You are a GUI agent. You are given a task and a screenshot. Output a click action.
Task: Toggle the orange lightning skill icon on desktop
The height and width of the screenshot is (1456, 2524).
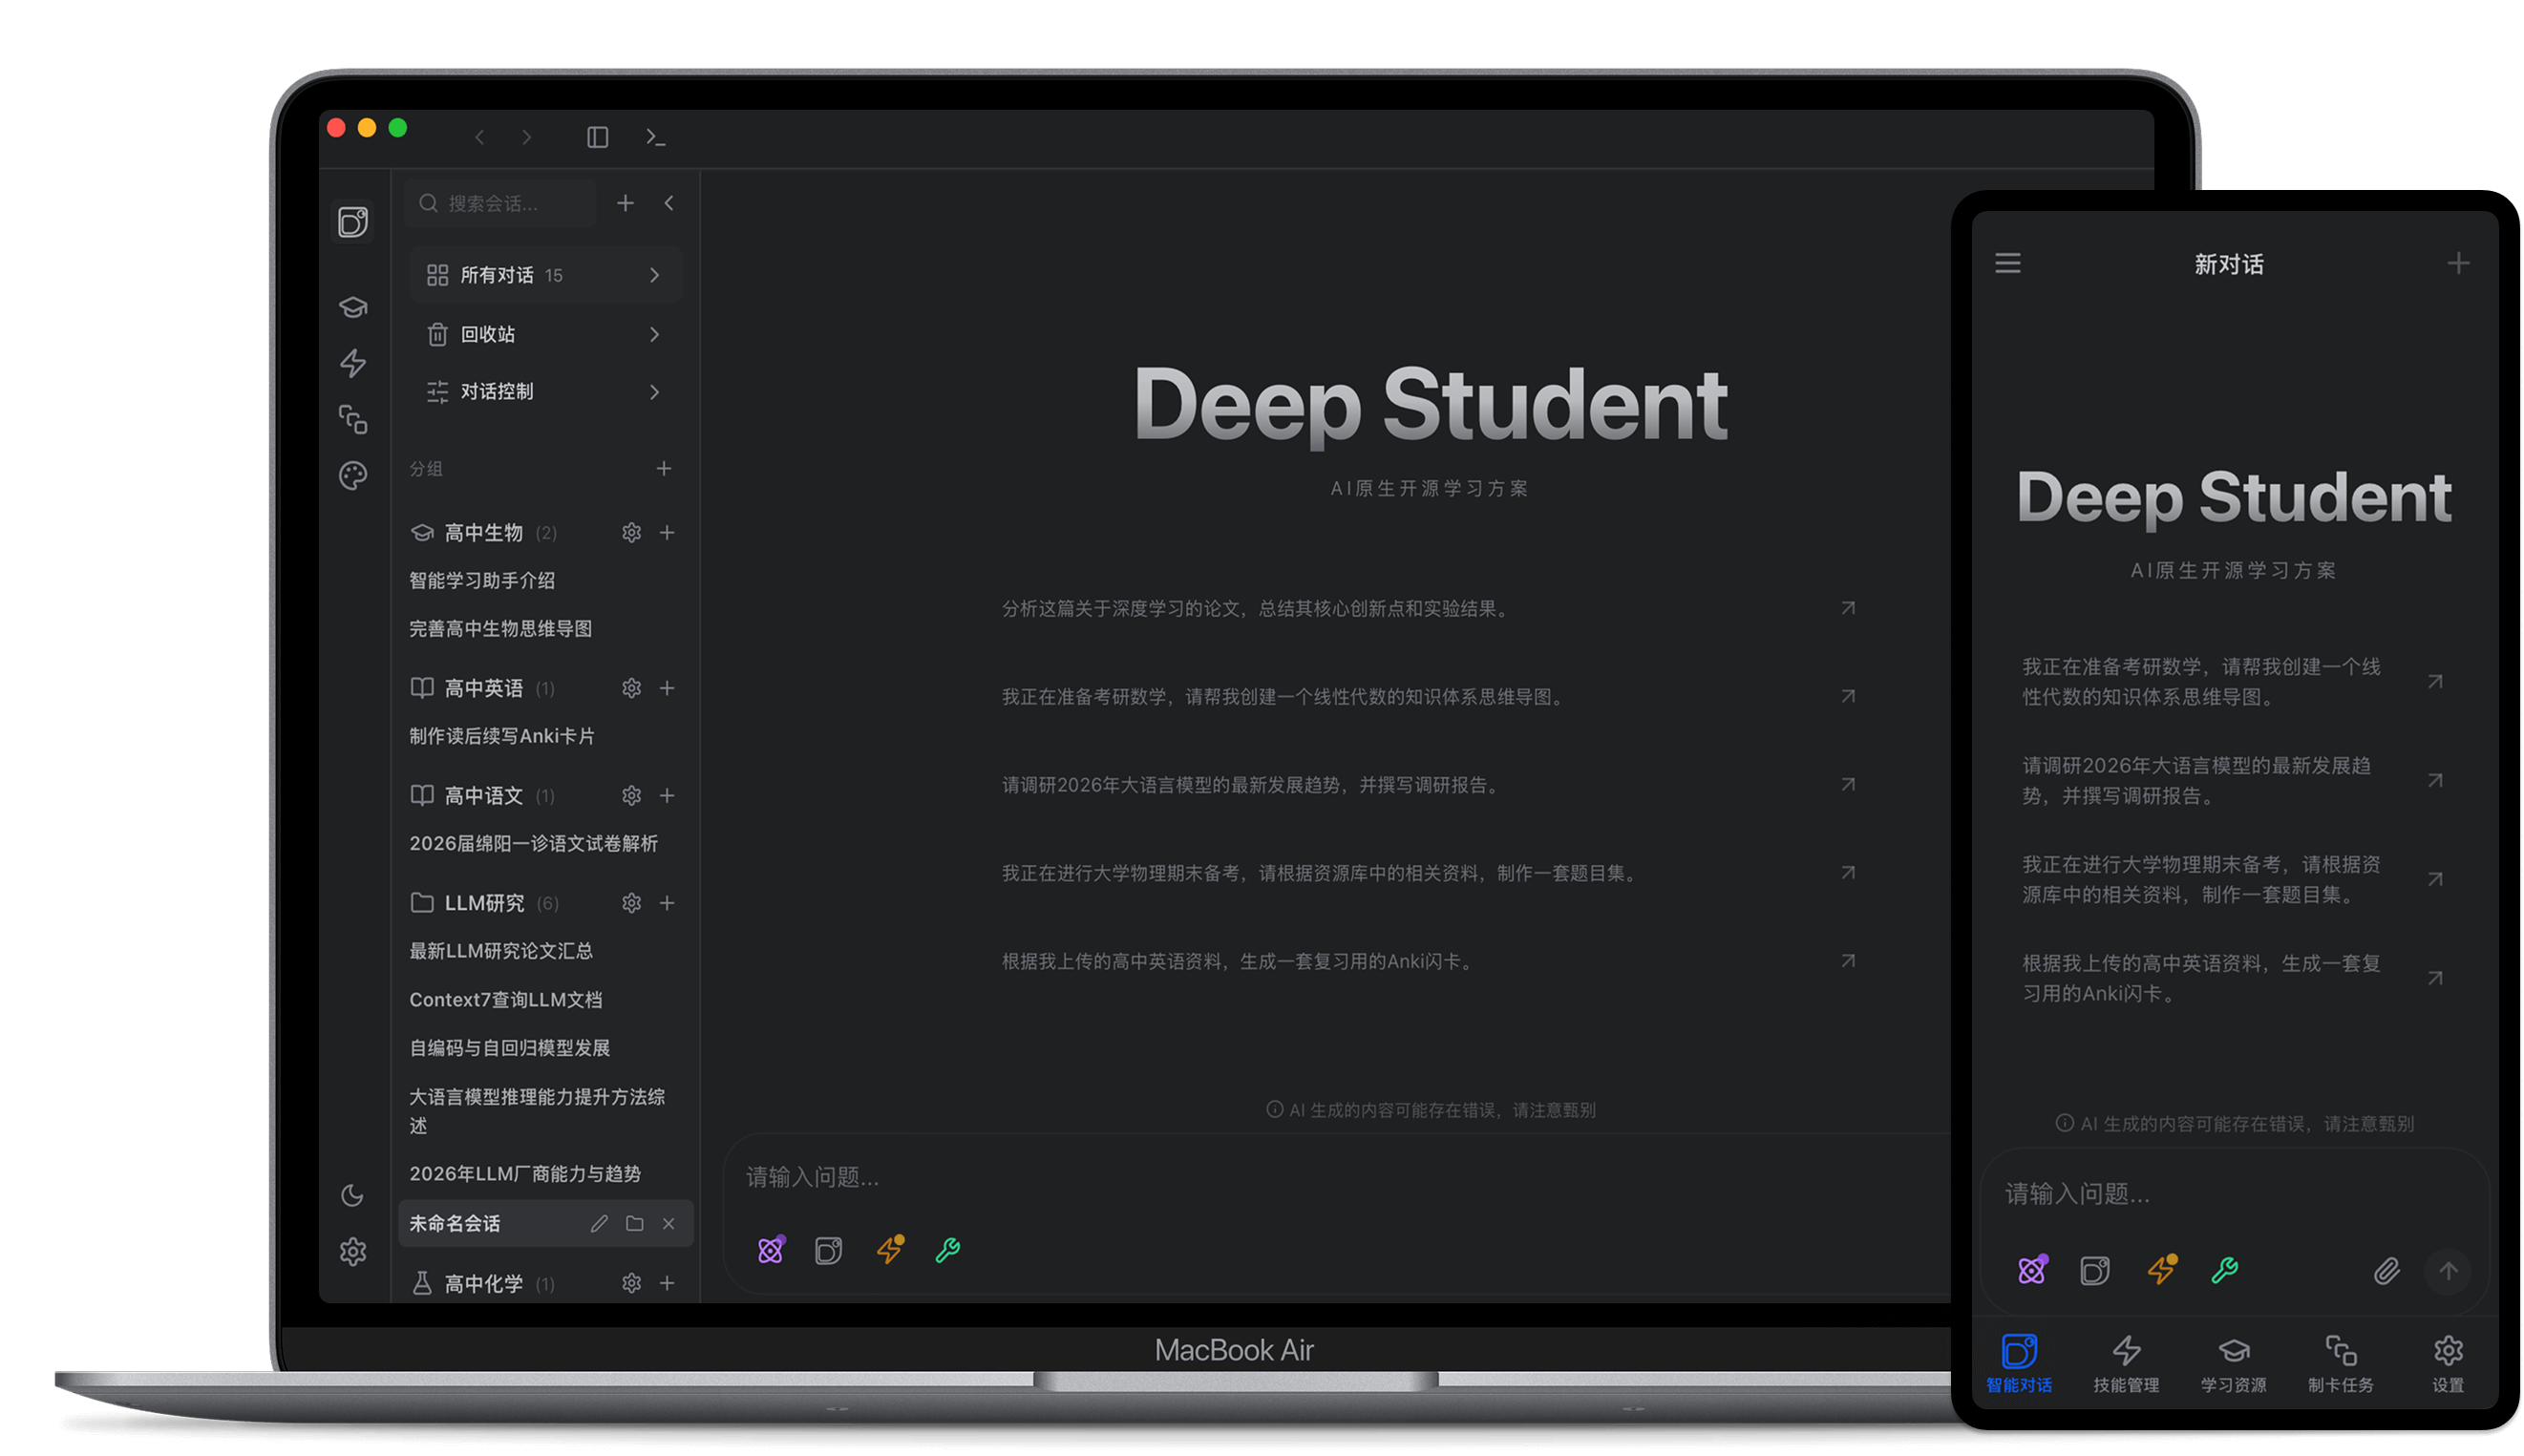(x=889, y=1249)
